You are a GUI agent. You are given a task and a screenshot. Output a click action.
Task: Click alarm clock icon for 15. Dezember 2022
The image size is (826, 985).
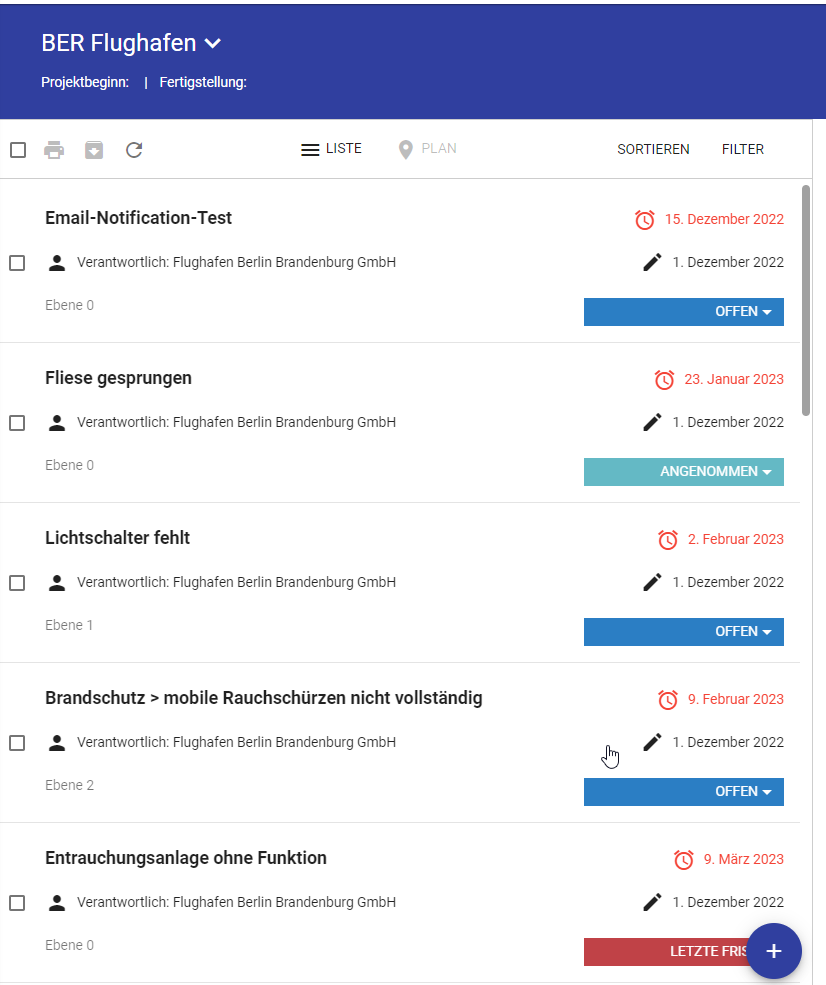coord(645,219)
